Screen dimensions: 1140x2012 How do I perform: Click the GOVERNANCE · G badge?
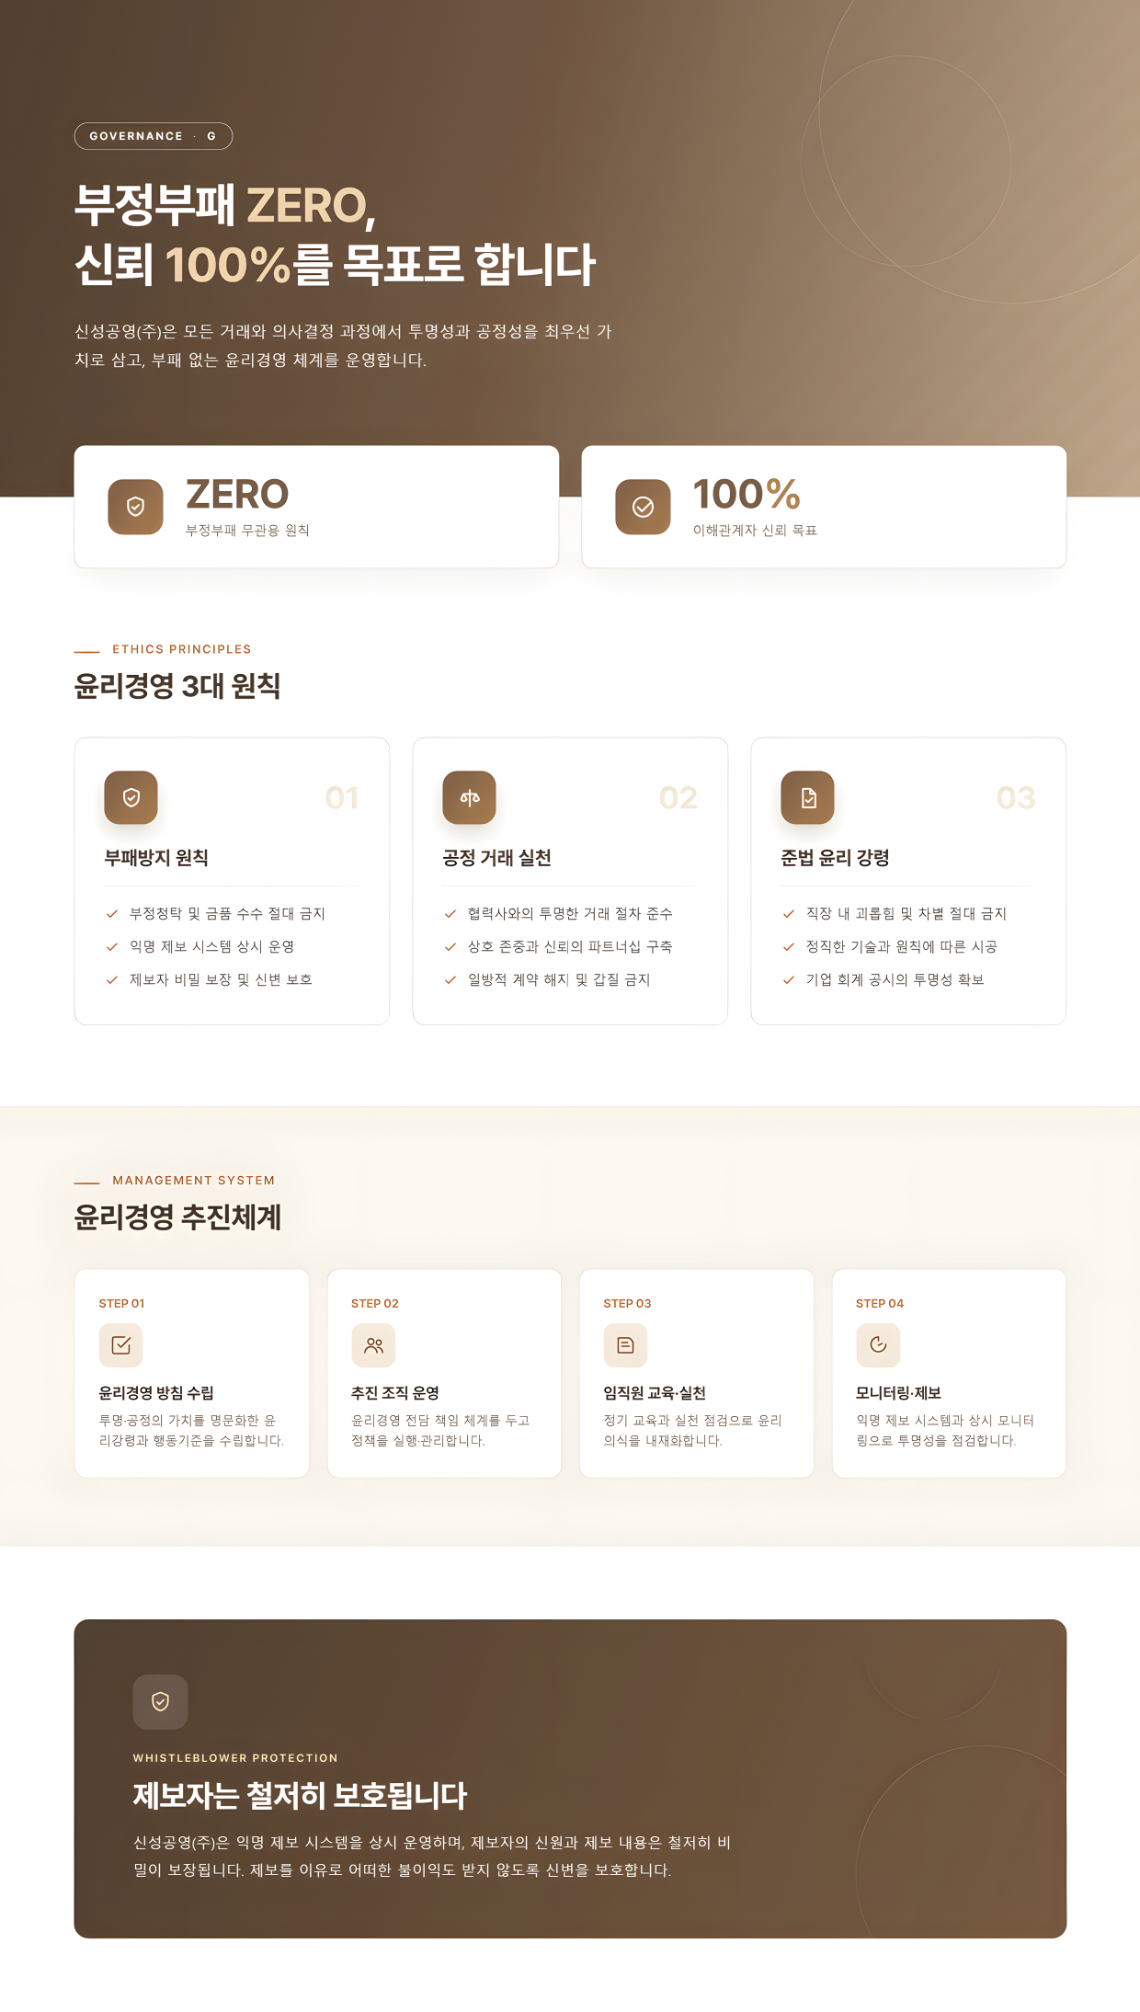[153, 136]
